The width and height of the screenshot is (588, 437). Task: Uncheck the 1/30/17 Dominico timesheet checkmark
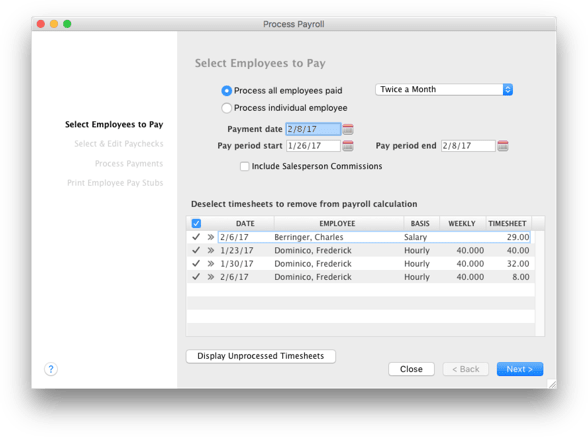click(196, 264)
